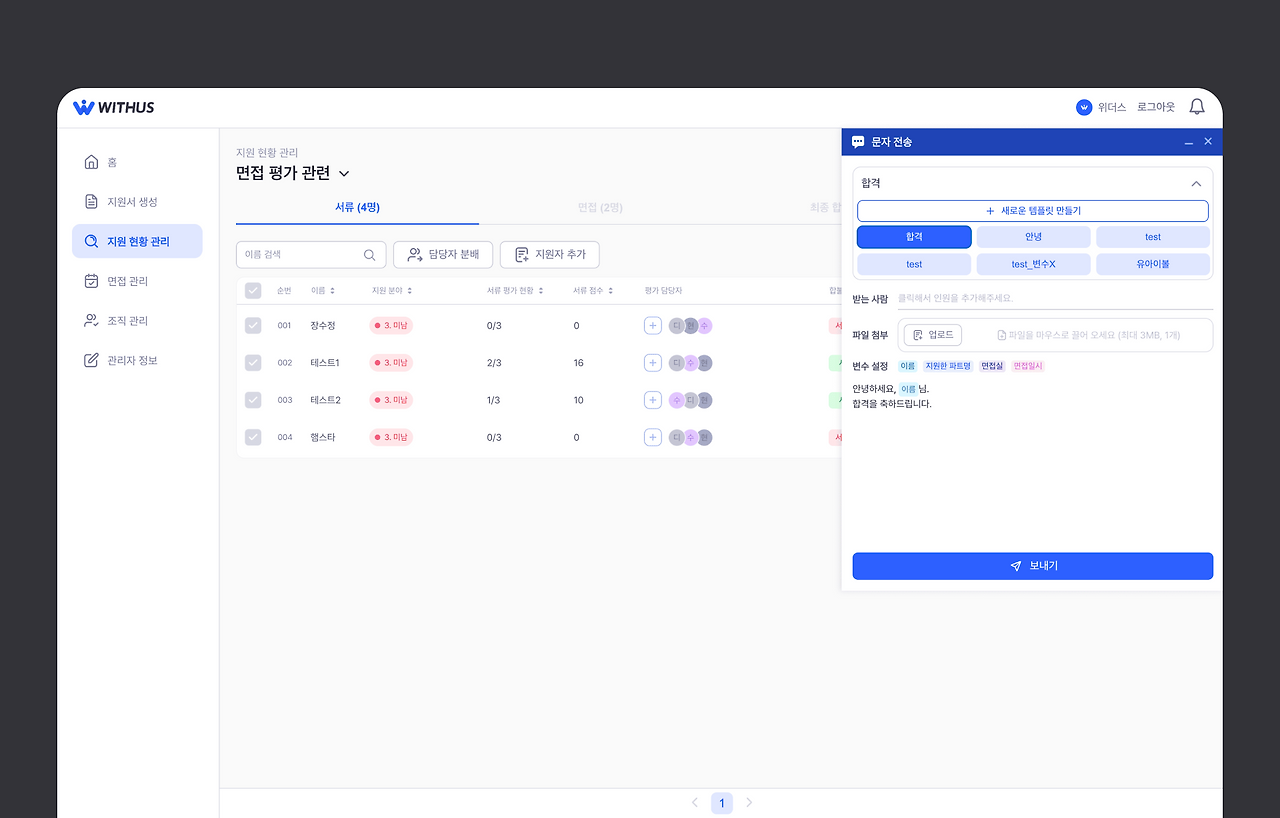This screenshot has height=818, width=1280.
Task: Toggle the checkbox for row 004 햄스타
Action: (x=253, y=437)
